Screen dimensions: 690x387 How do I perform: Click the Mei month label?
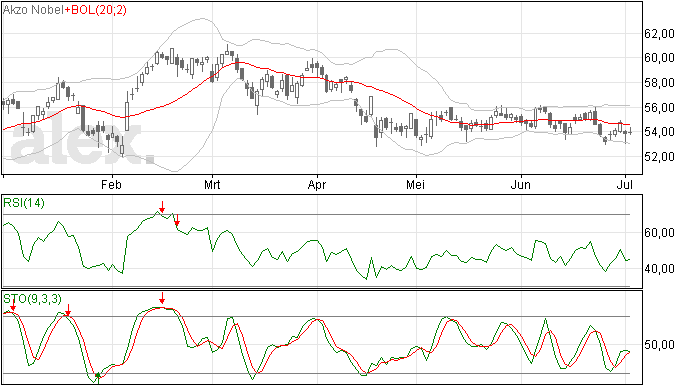tap(415, 184)
